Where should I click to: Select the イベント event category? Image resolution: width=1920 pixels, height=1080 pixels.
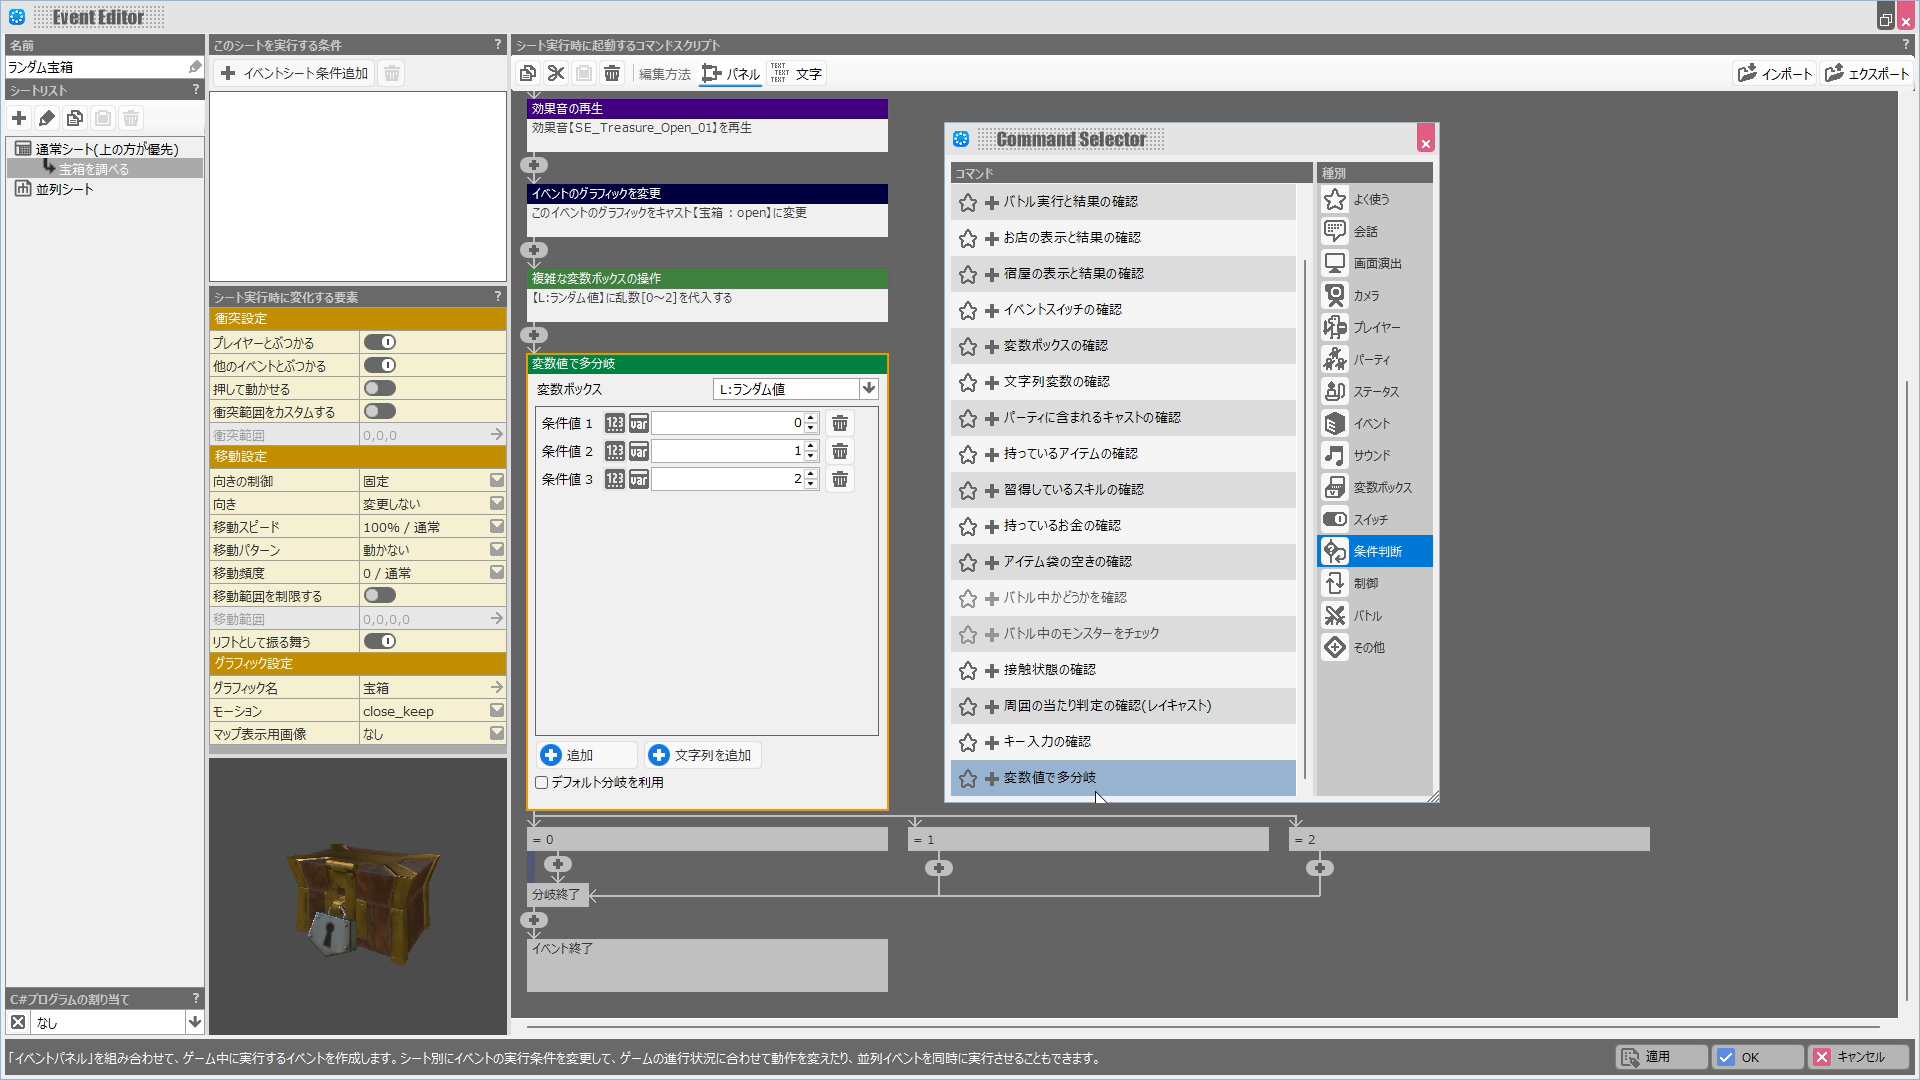tap(1375, 423)
